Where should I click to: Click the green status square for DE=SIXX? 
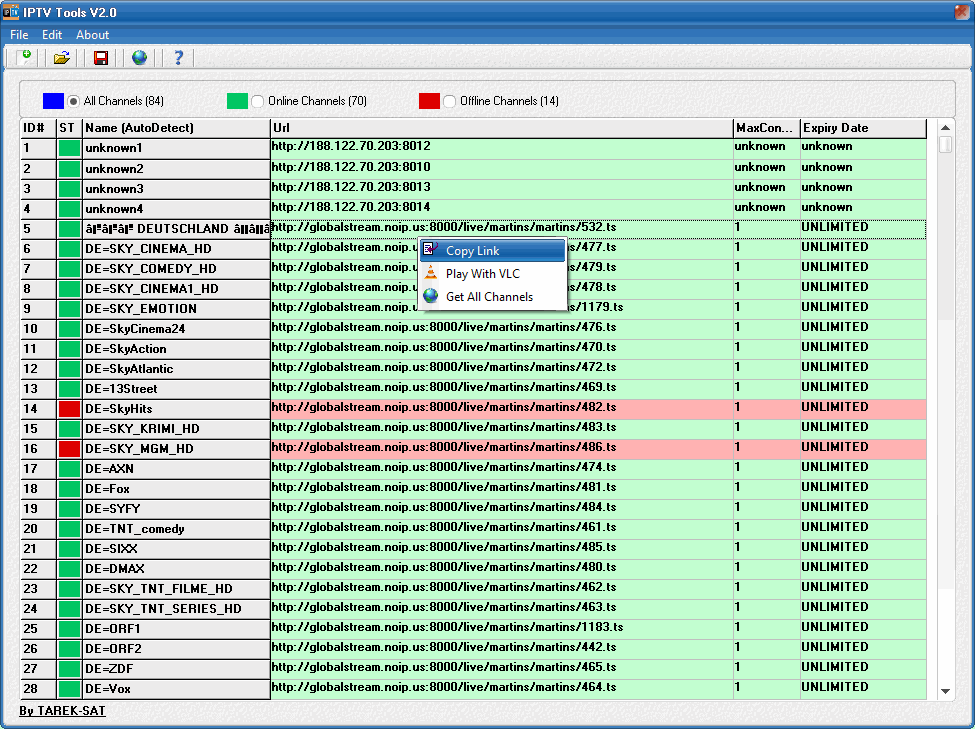(69, 549)
